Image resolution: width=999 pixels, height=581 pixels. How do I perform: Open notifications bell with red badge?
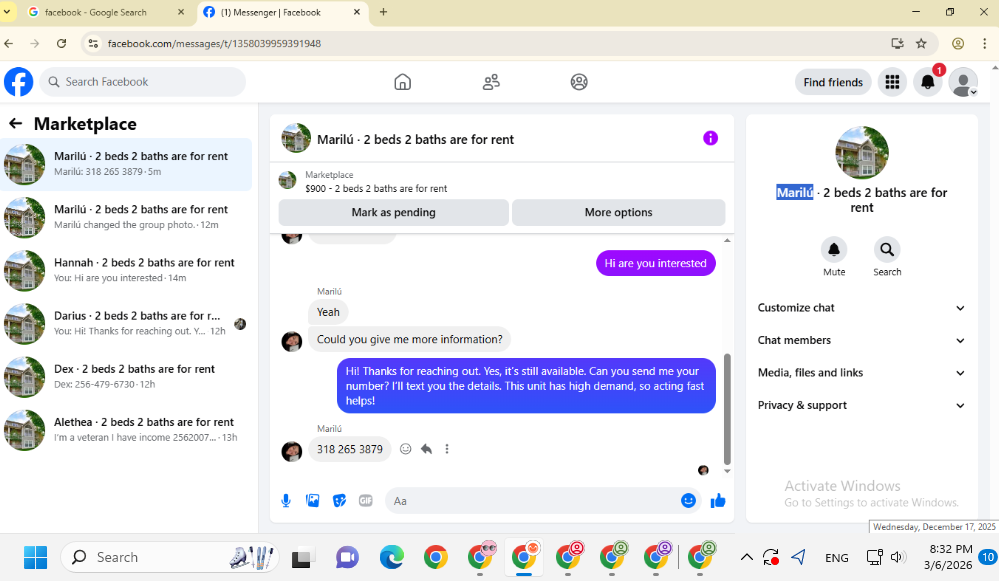[x=928, y=82]
